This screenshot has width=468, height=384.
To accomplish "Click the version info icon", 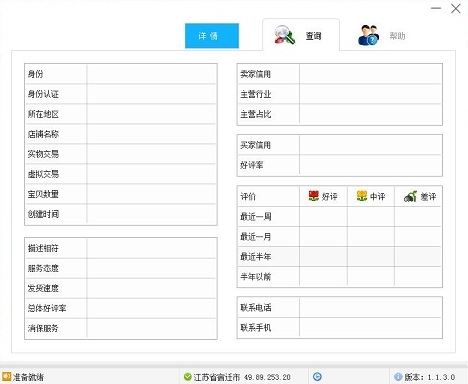I will pos(398,377).
